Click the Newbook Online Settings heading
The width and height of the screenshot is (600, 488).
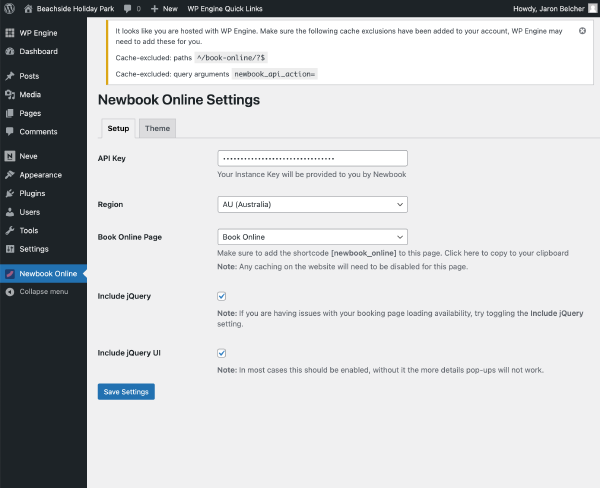tap(179, 100)
